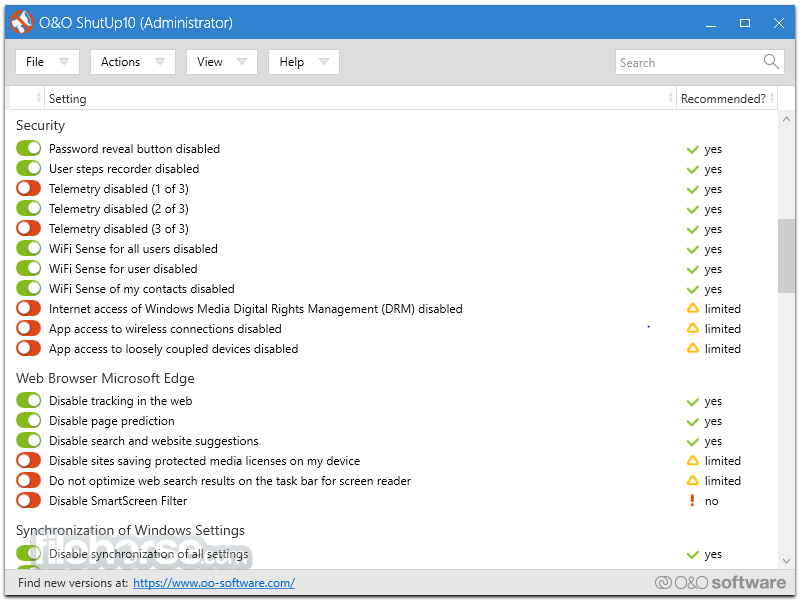
Task: Click the green checkmark for WiFi Sense for all users
Action: click(x=692, y=249)
